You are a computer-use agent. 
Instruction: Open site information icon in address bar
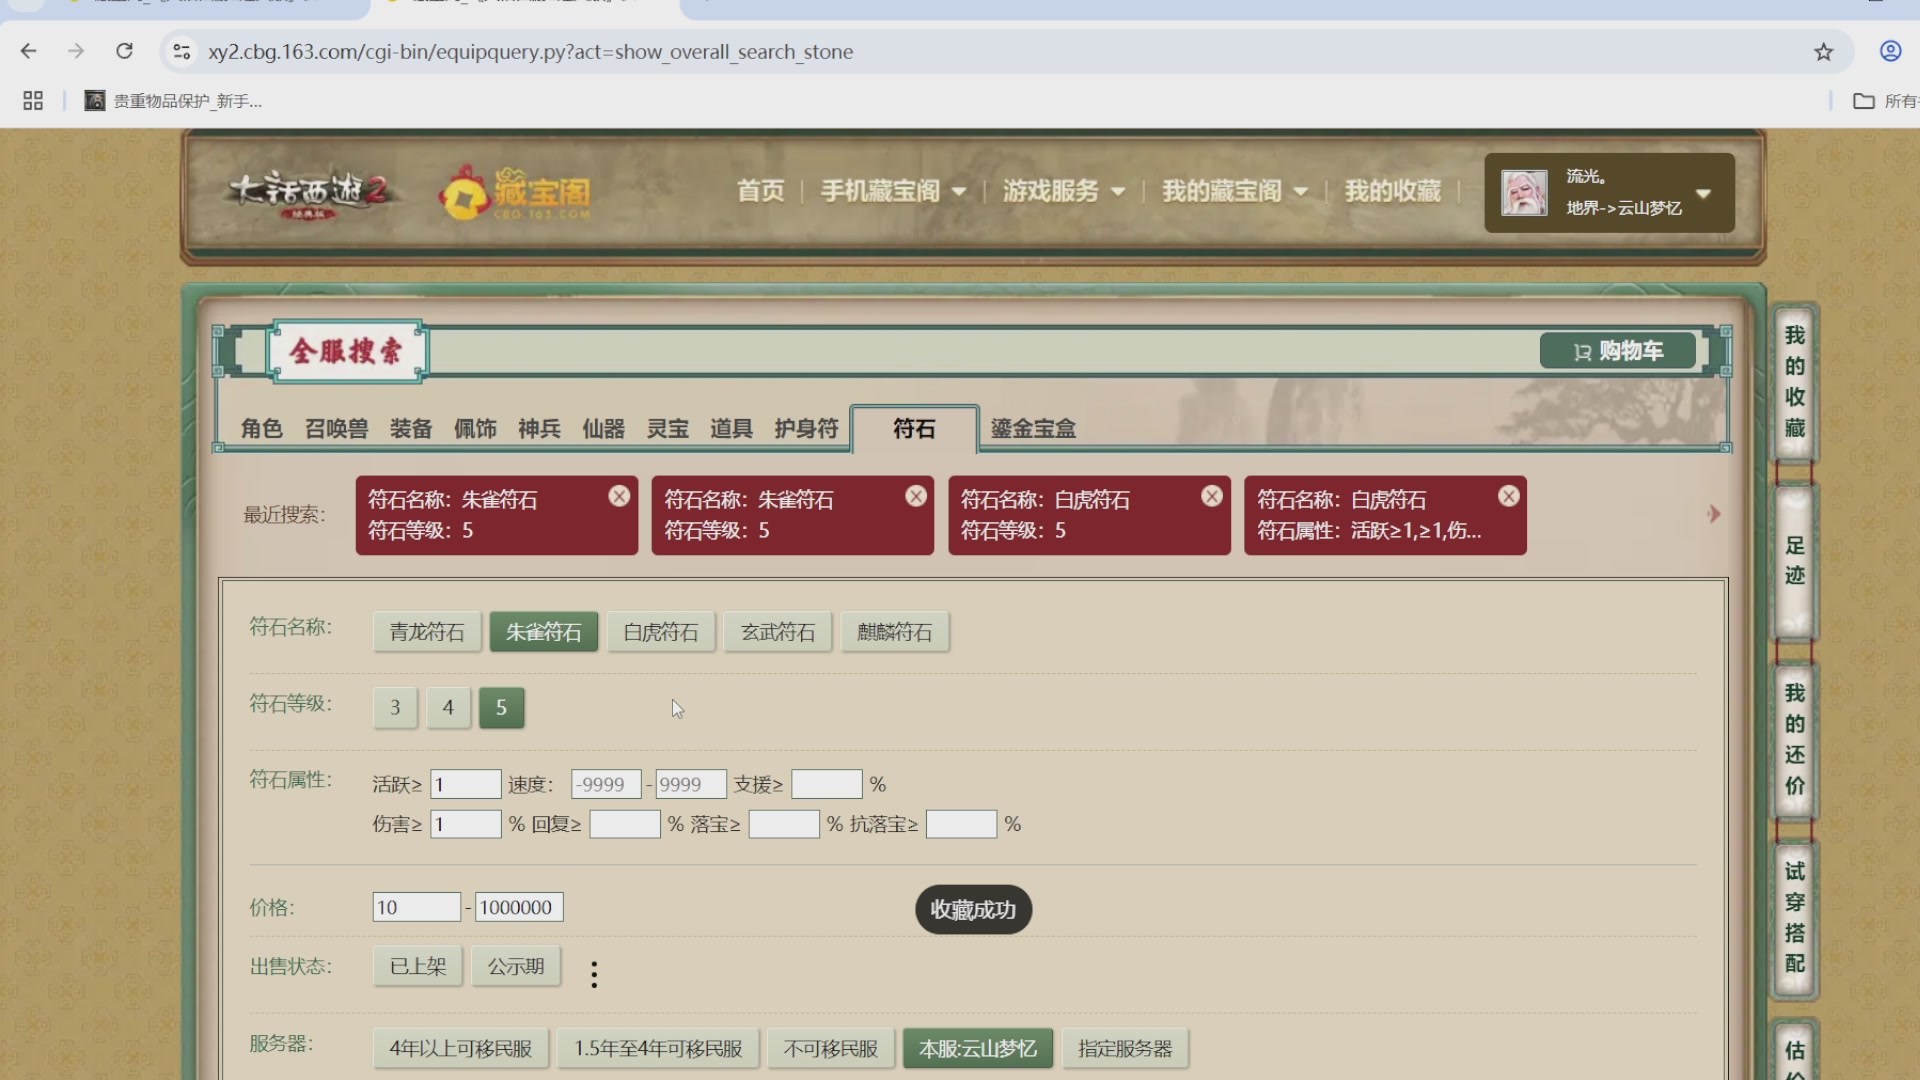(181, 51)
